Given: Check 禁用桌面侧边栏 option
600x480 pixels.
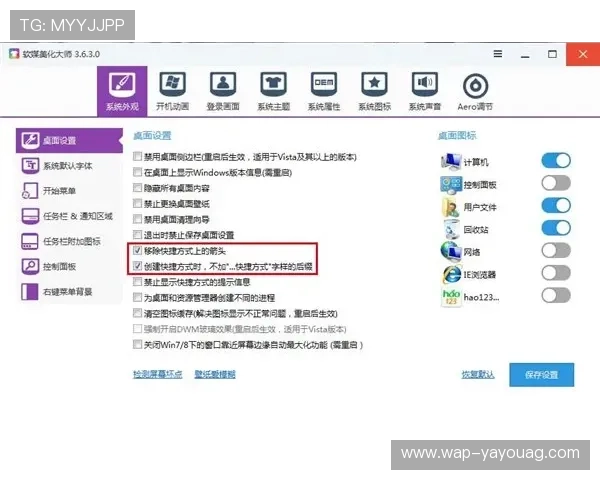Looking at the screenshot, I should pyautogui.click(x=137, y=156).
